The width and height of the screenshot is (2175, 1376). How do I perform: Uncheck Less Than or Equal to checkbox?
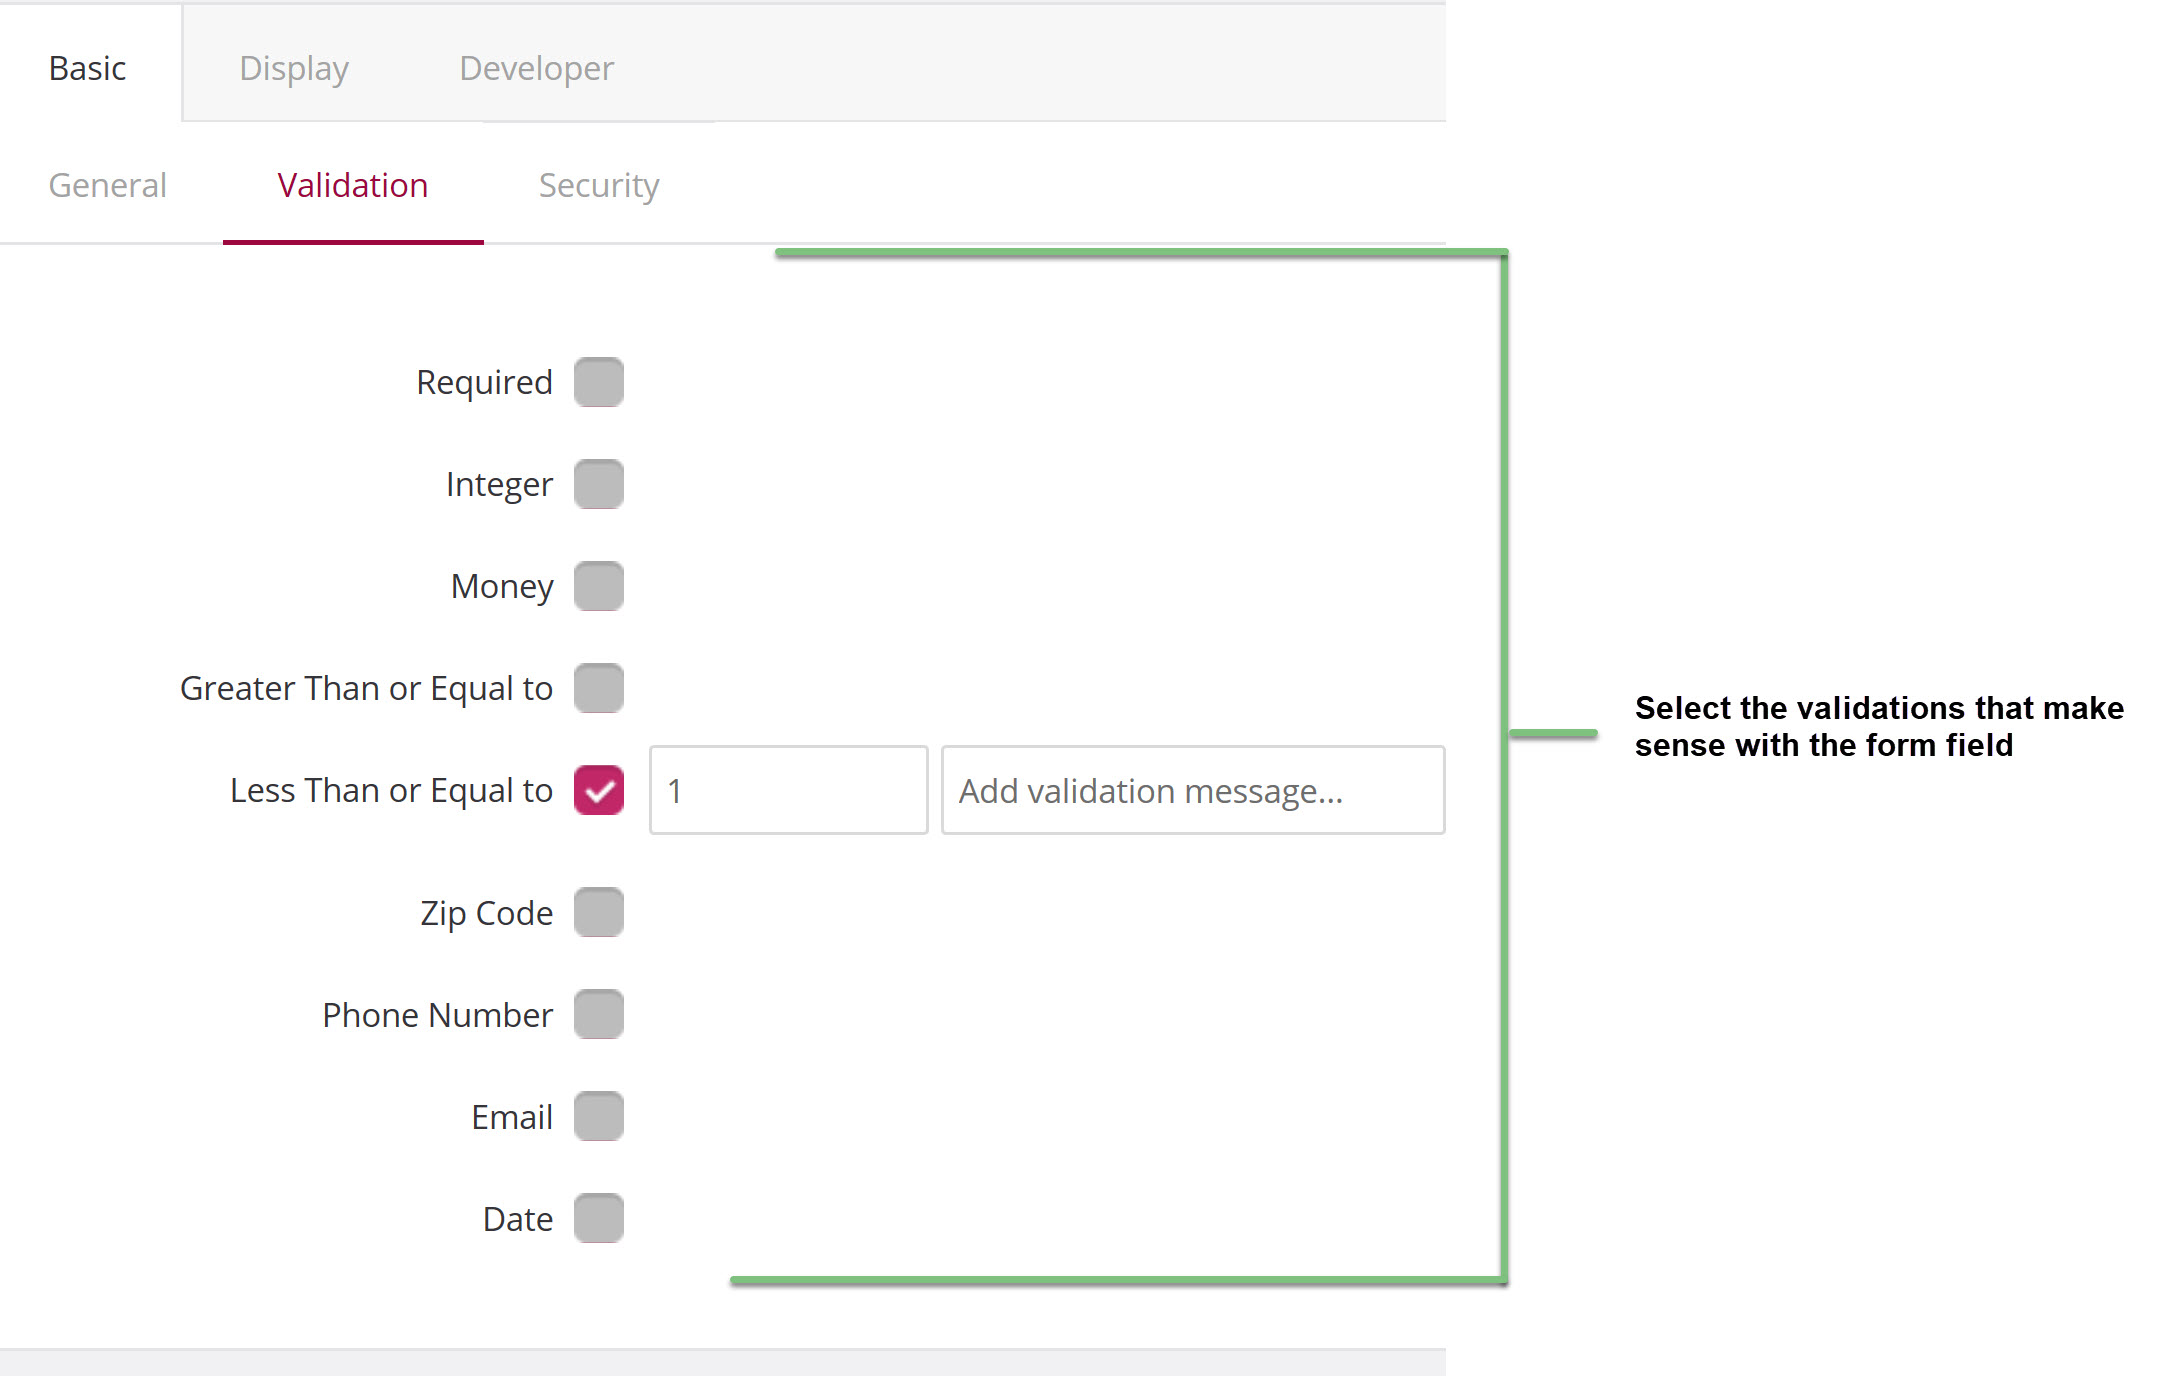coord(599,790)
